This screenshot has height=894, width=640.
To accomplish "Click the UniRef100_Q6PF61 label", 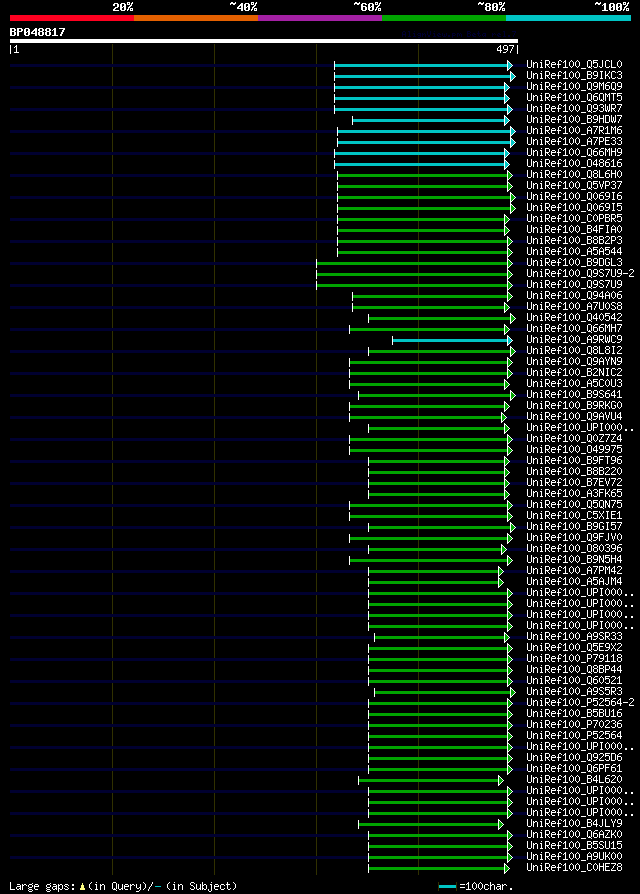I will (574, 769).
